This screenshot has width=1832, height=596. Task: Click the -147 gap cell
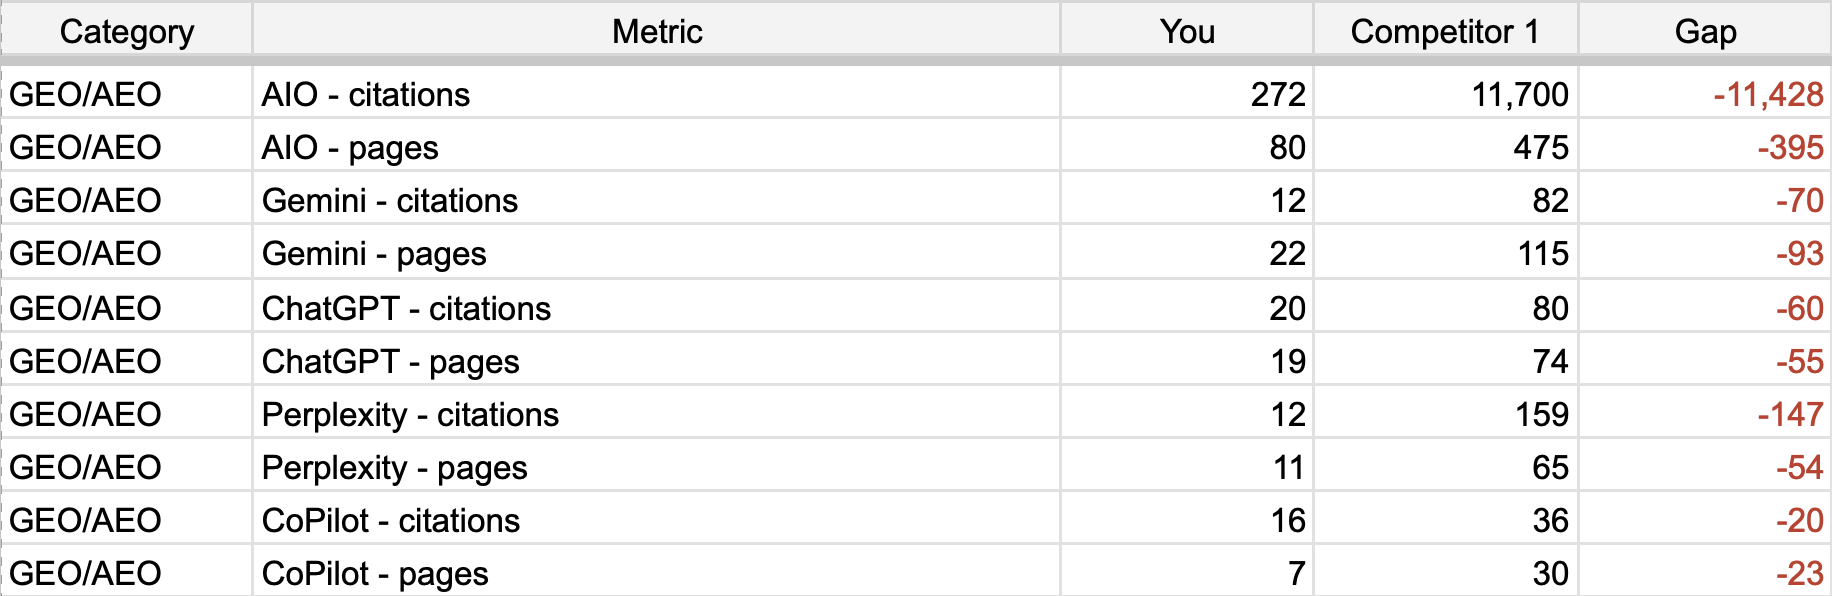tap(1789, 415)
